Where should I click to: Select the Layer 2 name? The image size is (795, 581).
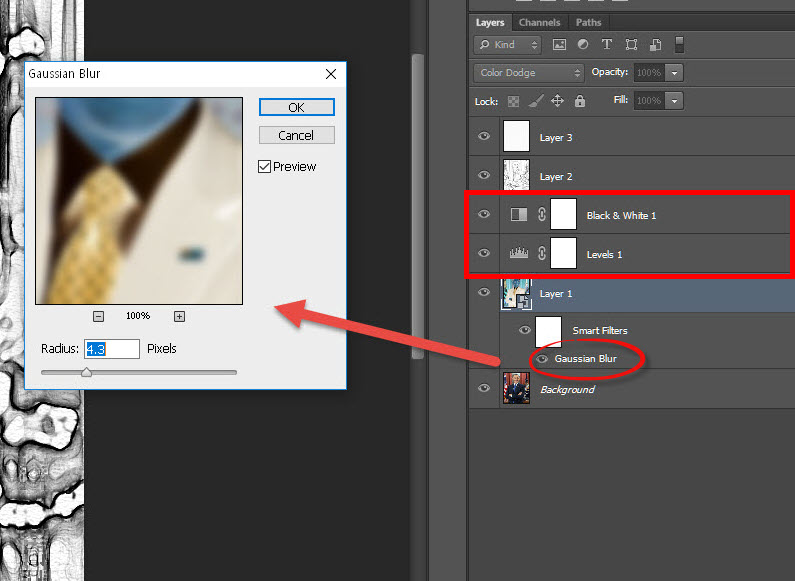[556, 177]
